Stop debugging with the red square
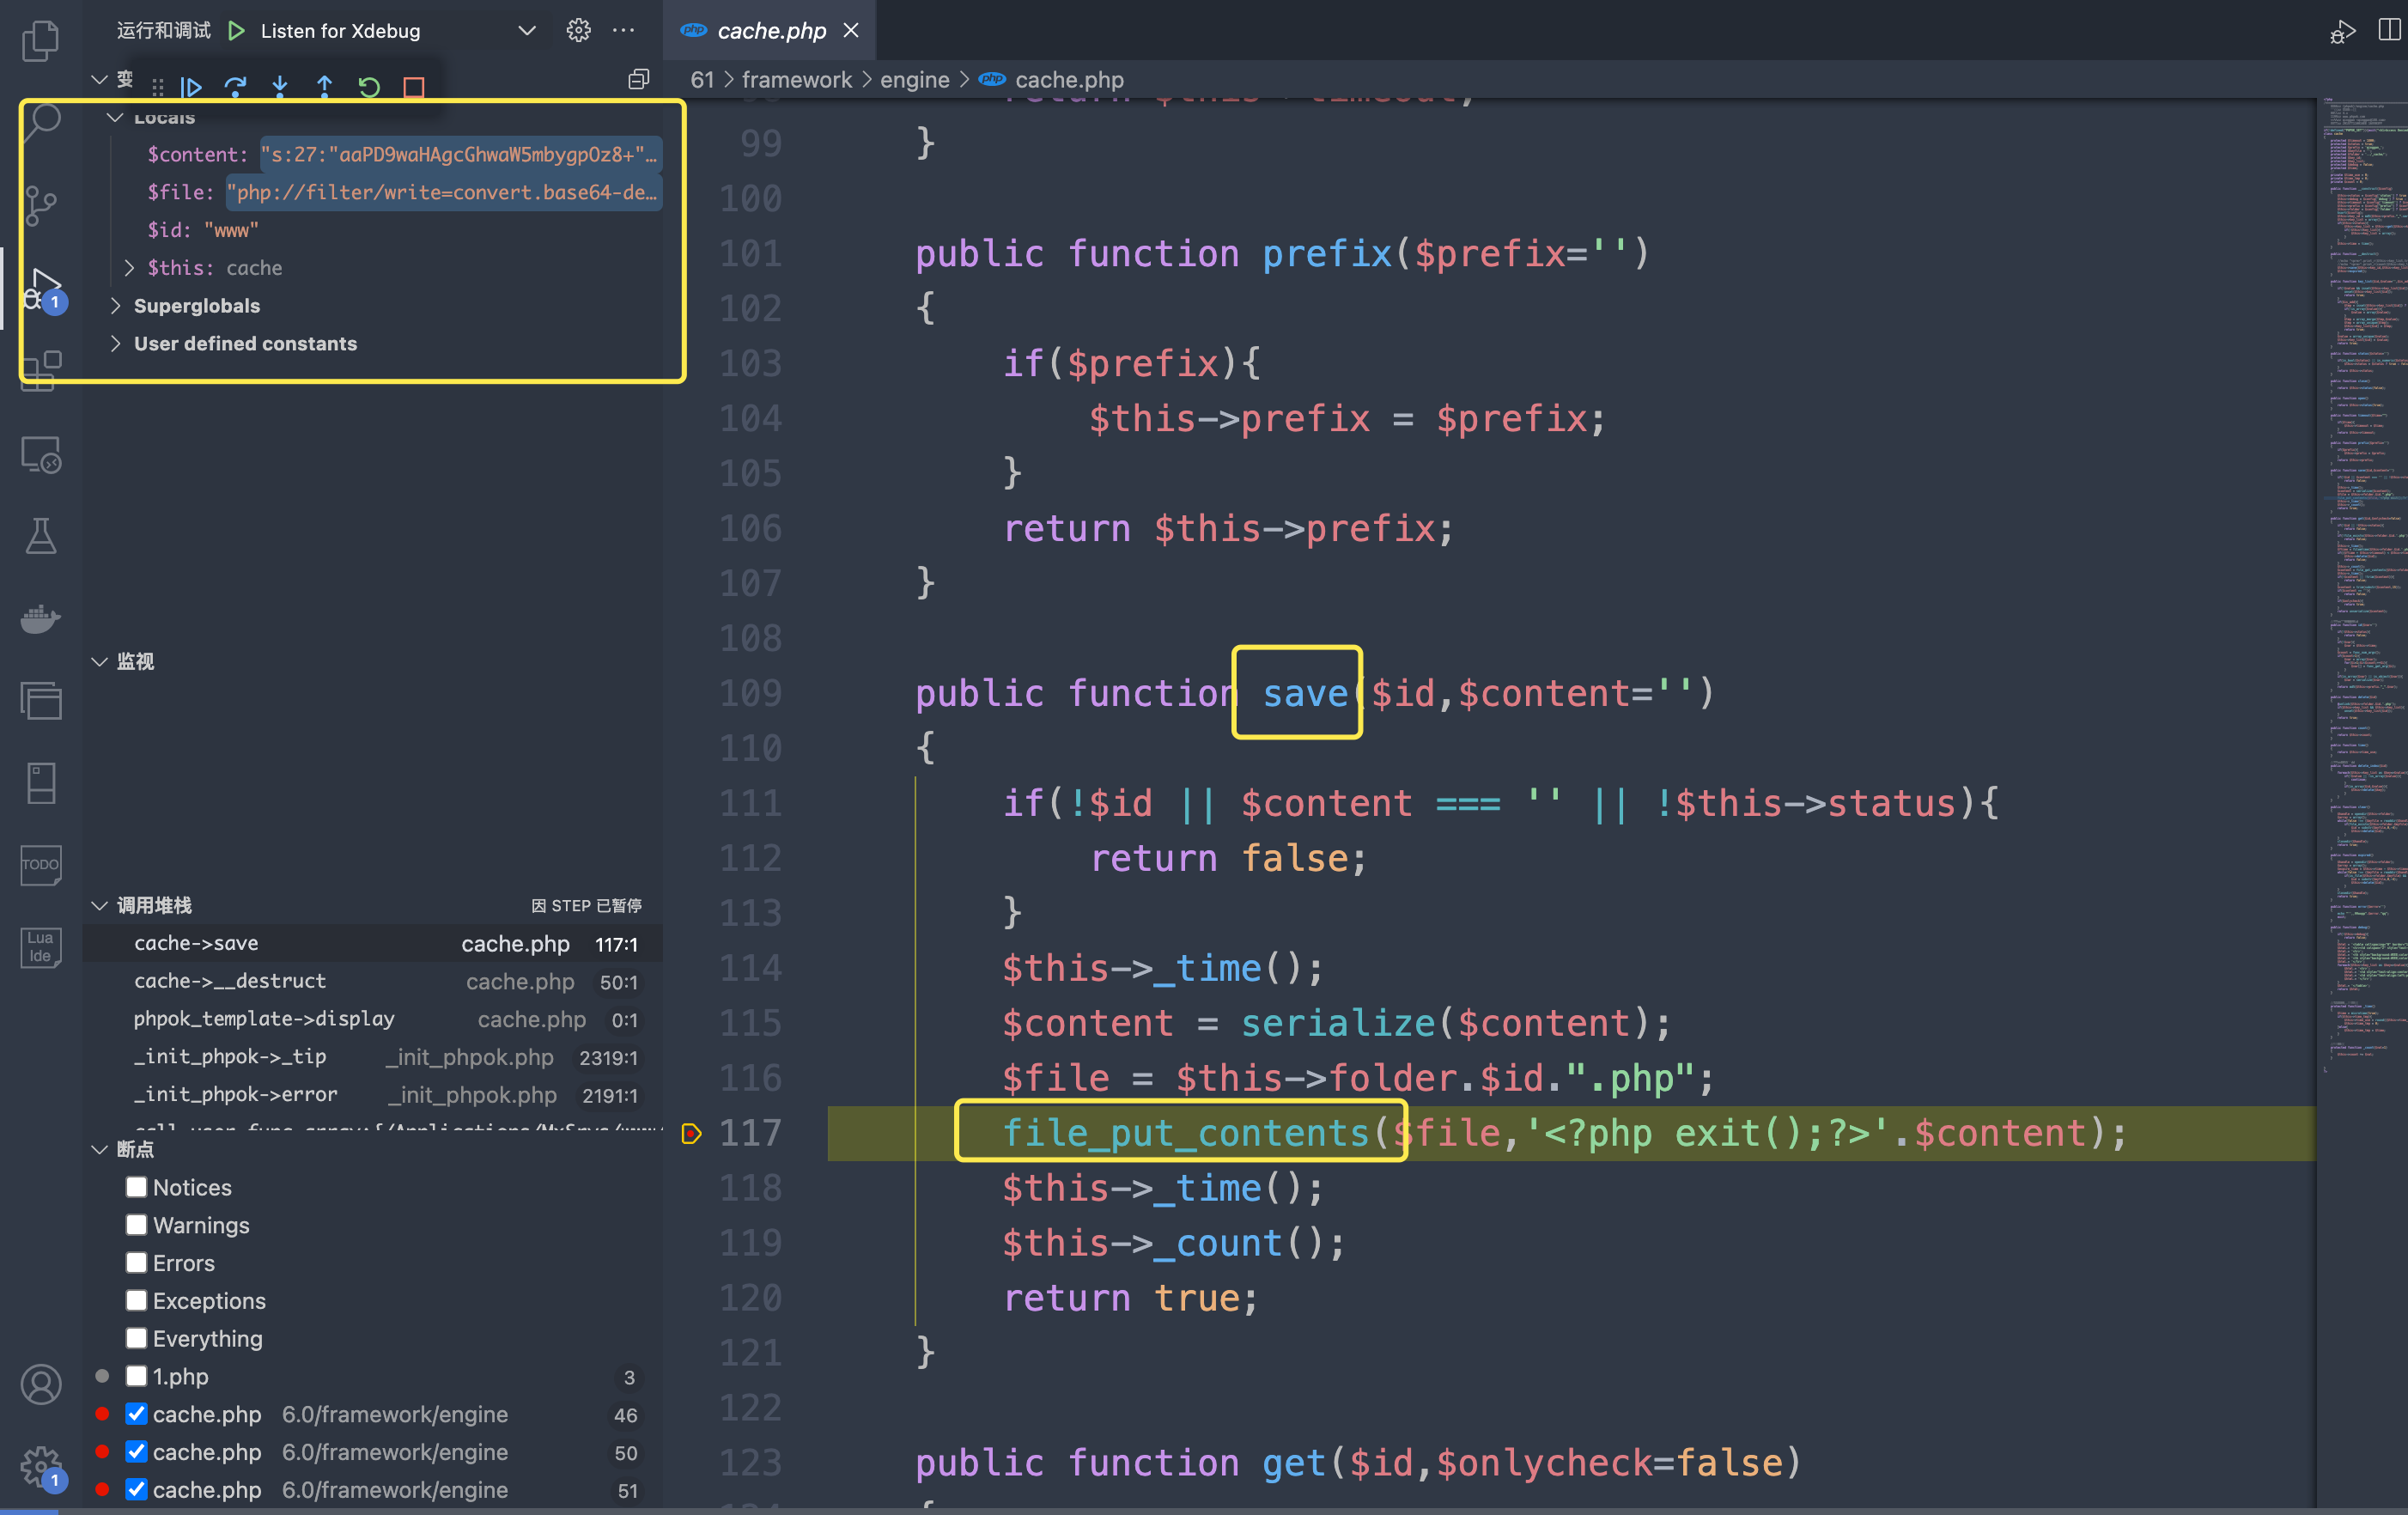The image size is (2408, 1515). 414,88
